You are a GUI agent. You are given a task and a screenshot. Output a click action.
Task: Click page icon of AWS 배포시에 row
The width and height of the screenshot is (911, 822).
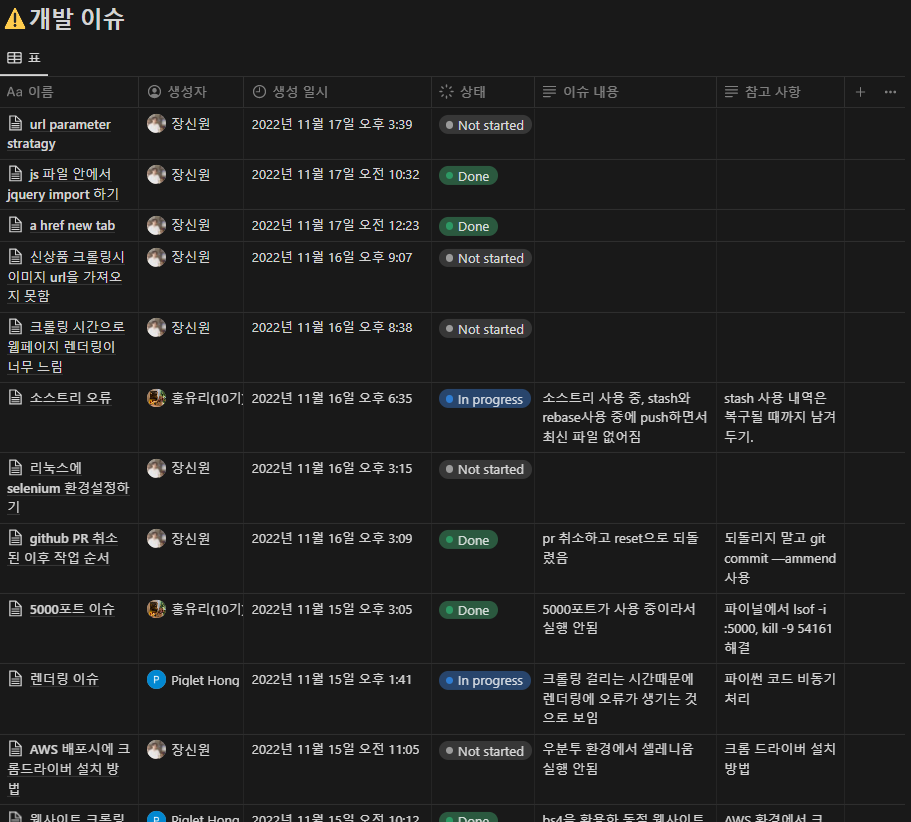tap(16, 749)
